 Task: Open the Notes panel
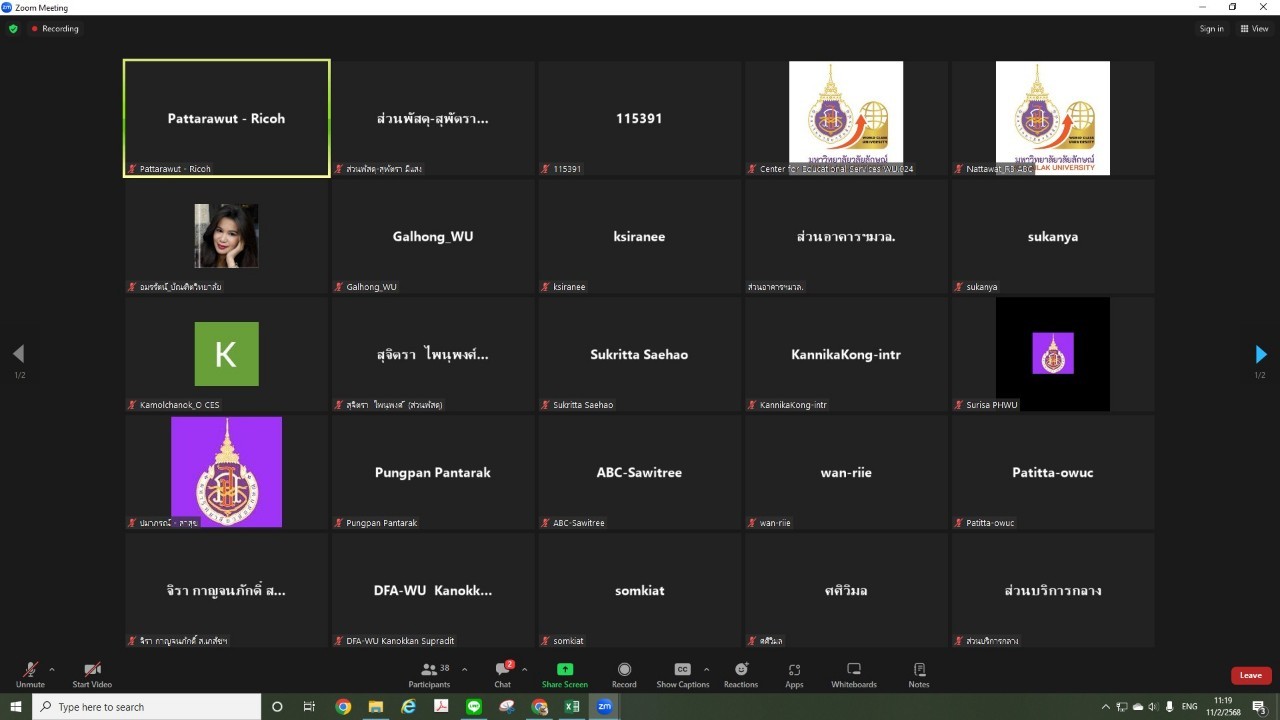919,674
